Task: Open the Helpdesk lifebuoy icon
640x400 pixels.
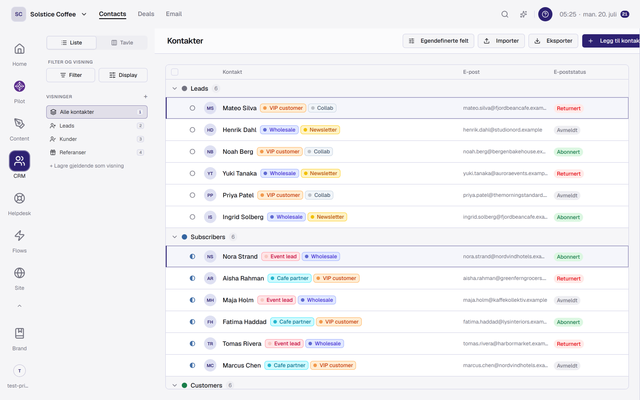Action: (19, 198)
